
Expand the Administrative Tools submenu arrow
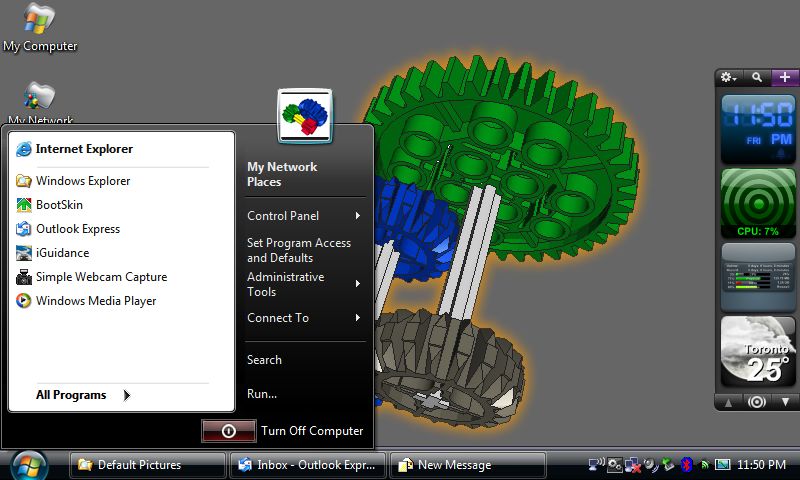358,284
